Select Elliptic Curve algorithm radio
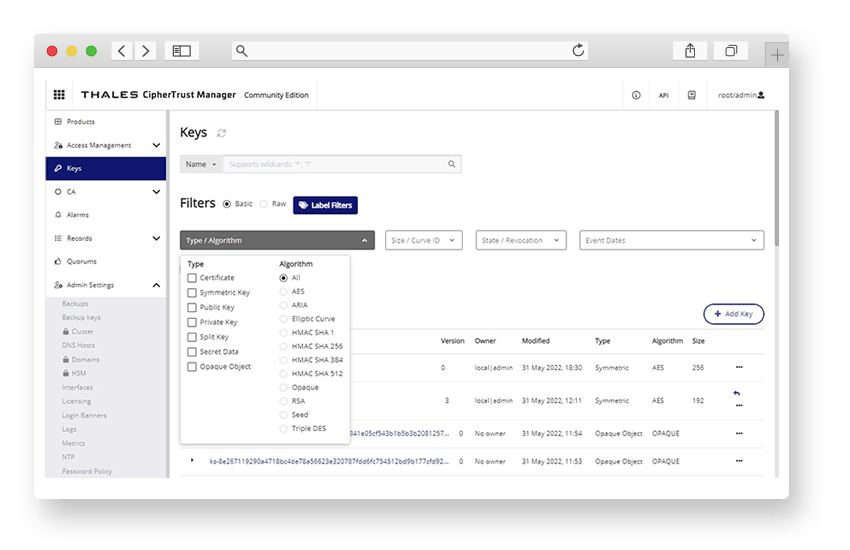The image size is (850, 550). pos(284,319)
